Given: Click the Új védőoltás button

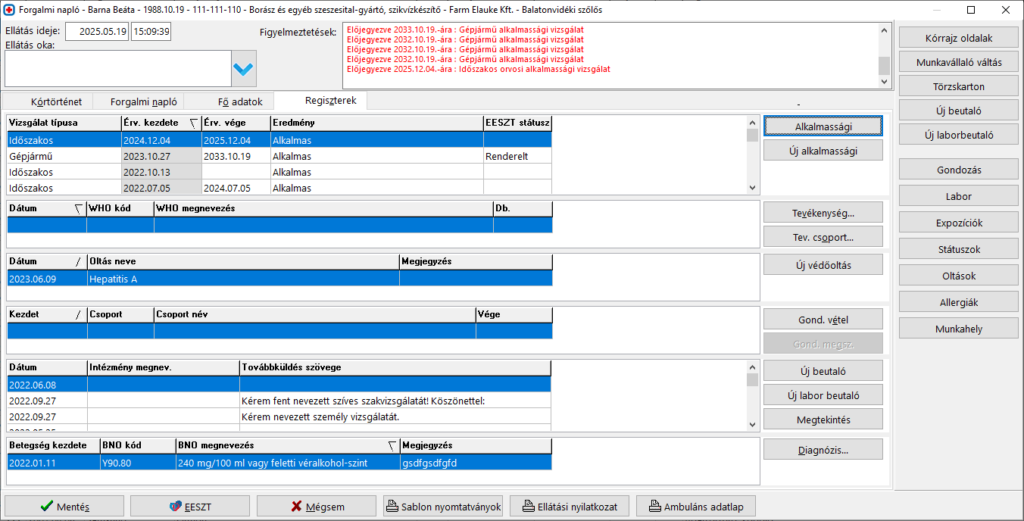Looking at the screenshot, I should (823, 264).
